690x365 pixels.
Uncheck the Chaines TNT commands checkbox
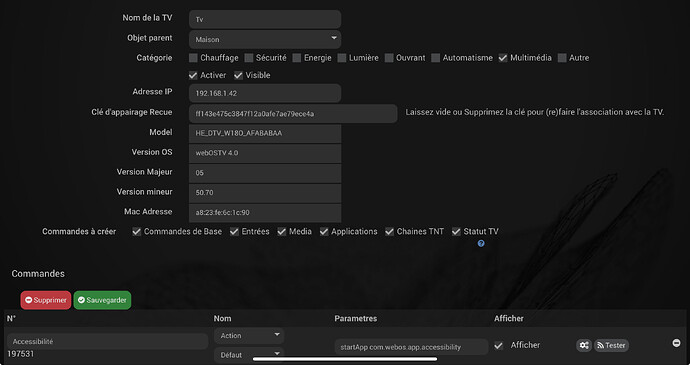pos(389,232)
